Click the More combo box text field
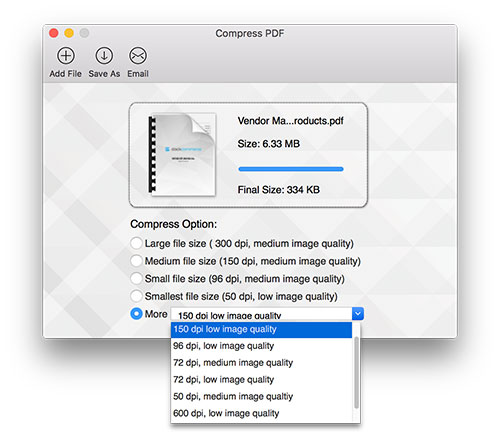Screen dimensions: 500x434 tap(261, 314)
